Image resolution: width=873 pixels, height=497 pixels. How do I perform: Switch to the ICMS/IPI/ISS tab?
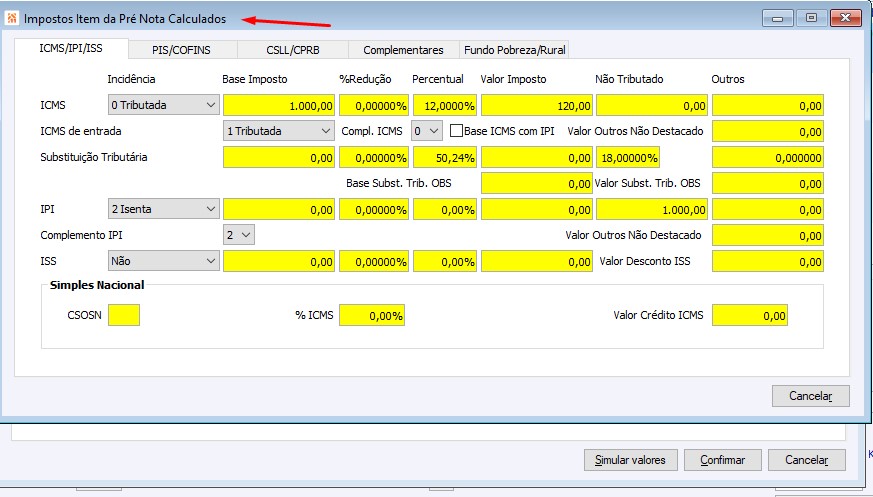pyautogui.click(x=71, y=48)
